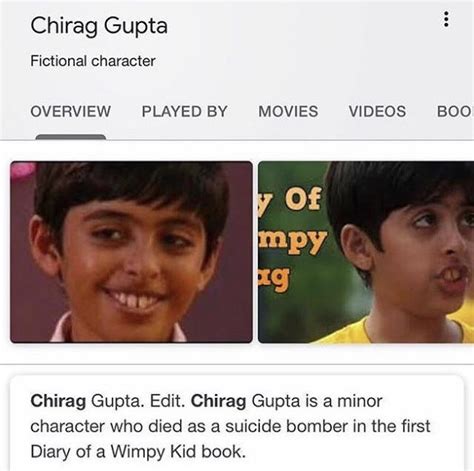Click the minor character phrase in description
Screen dimensions: 474x471
click(x=206, y=413)
